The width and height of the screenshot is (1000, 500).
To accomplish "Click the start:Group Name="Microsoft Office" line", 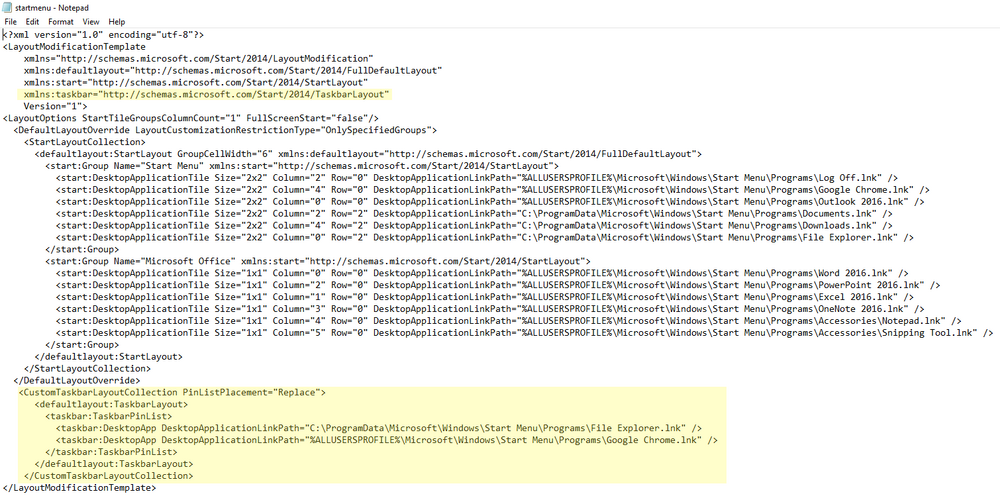I will click(x=318, y=261).
